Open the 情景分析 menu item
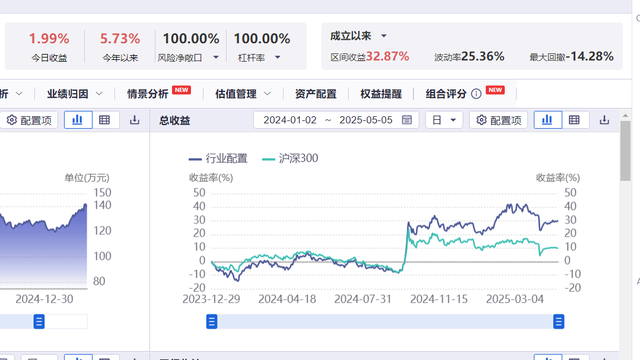 click(x=147, y=94)
